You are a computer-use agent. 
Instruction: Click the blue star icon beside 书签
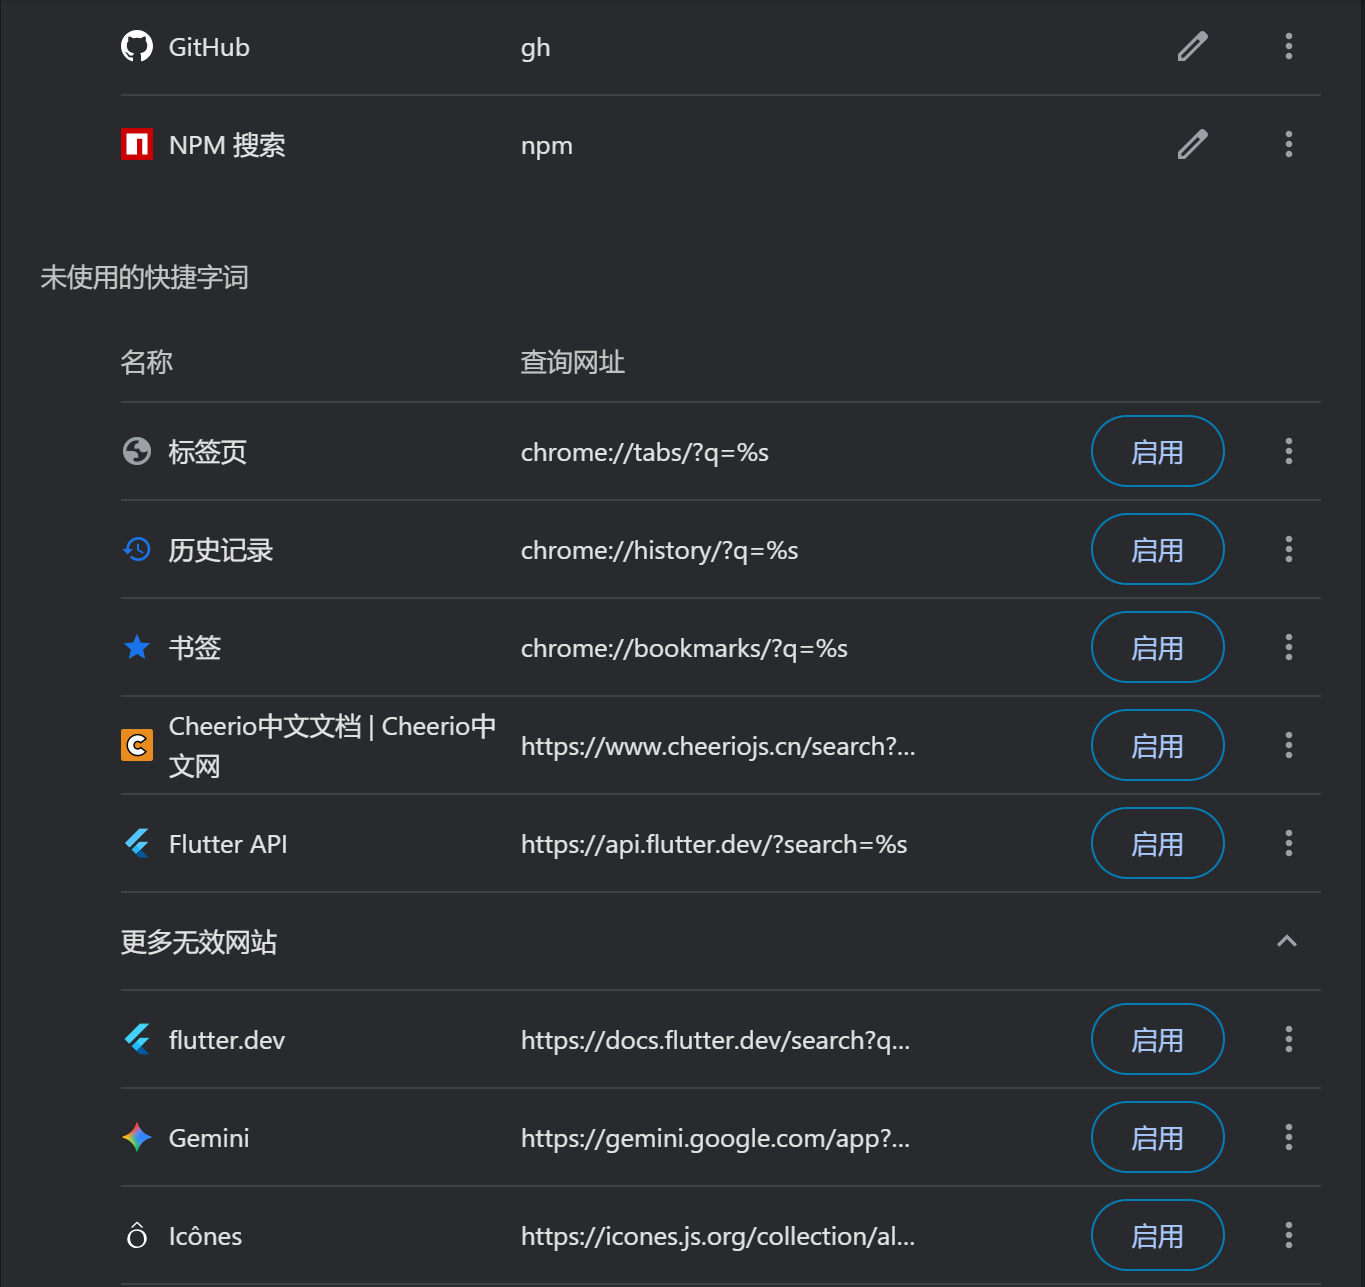click(137, 647)
